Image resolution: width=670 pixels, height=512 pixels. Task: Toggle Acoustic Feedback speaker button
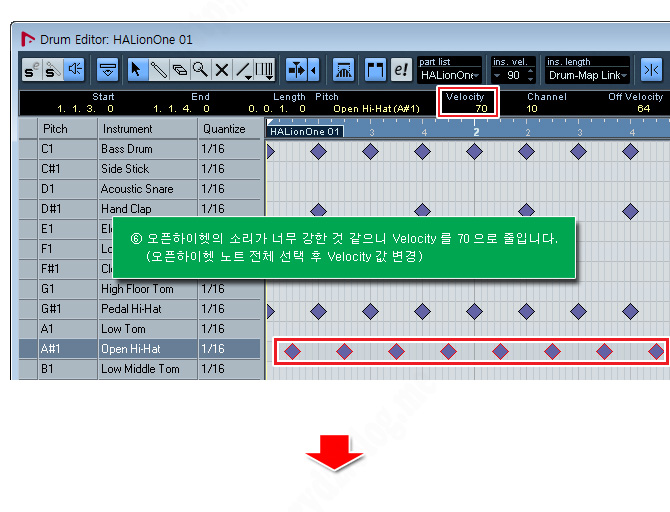point(74,69)
